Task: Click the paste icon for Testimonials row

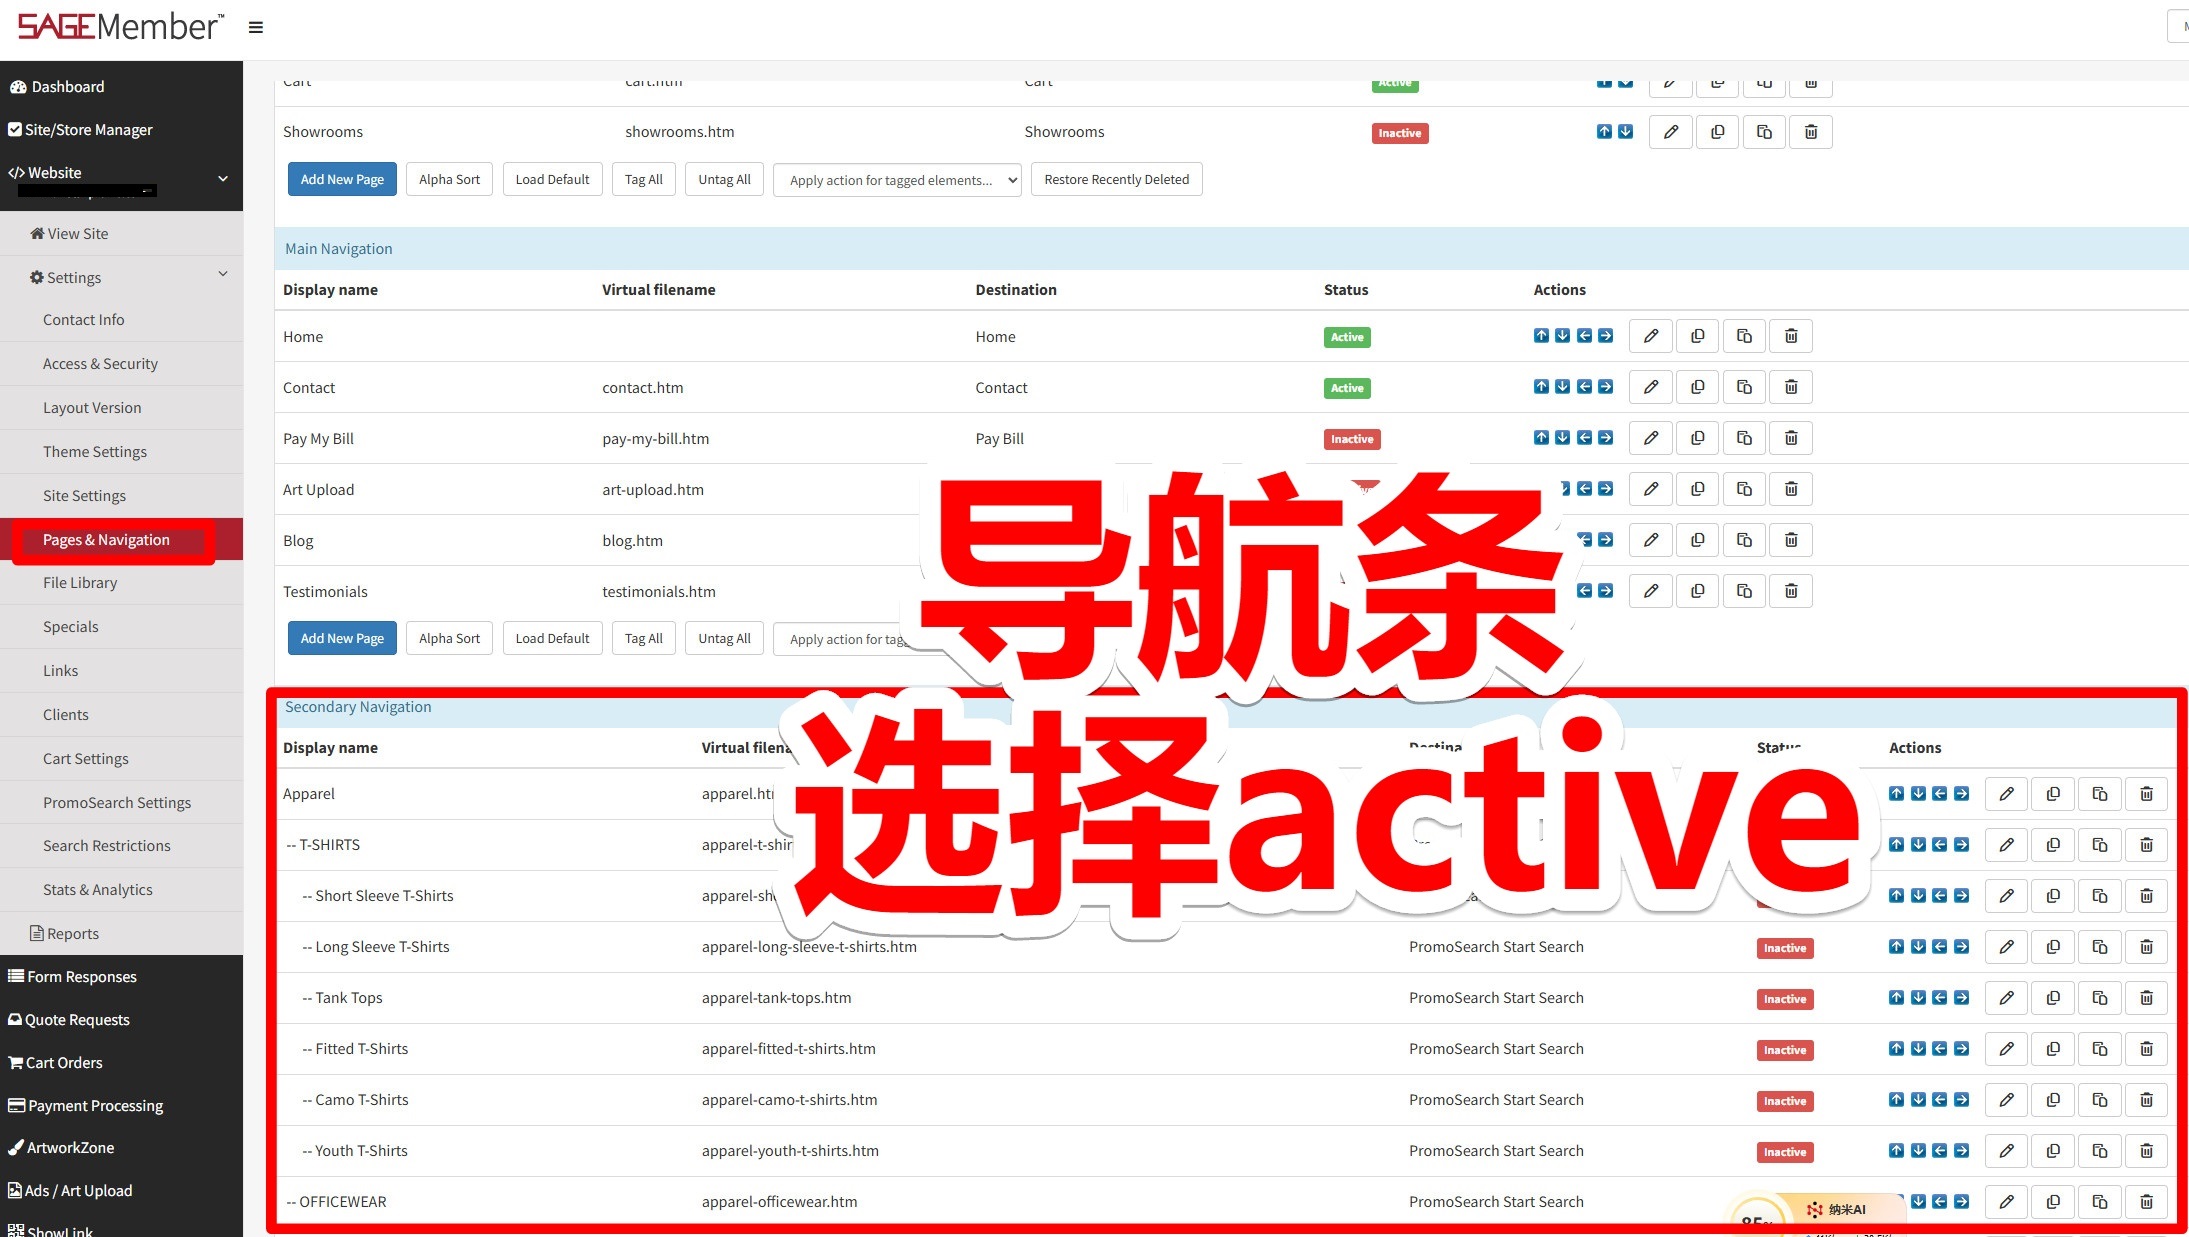Action: (1744, 591)
